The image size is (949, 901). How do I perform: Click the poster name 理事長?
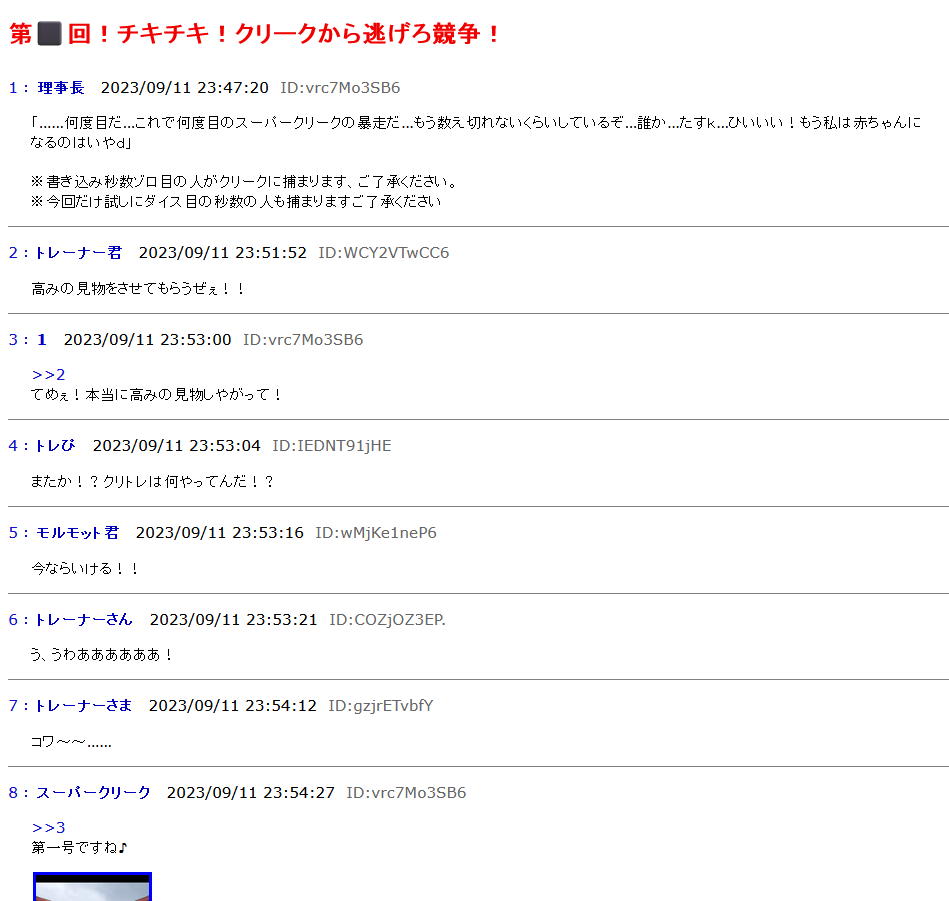tap(61, 88)
